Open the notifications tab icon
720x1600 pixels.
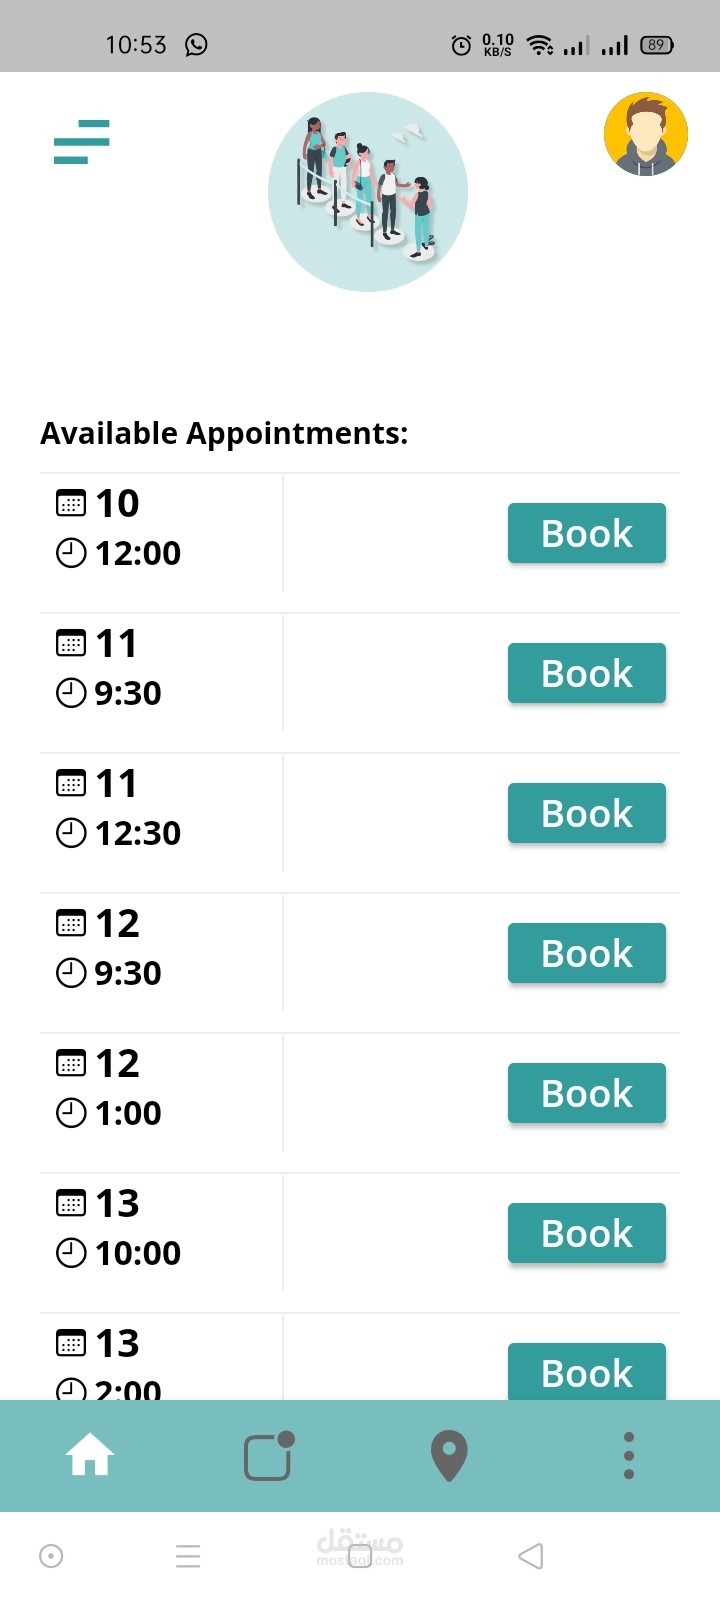coord(268,1456)
